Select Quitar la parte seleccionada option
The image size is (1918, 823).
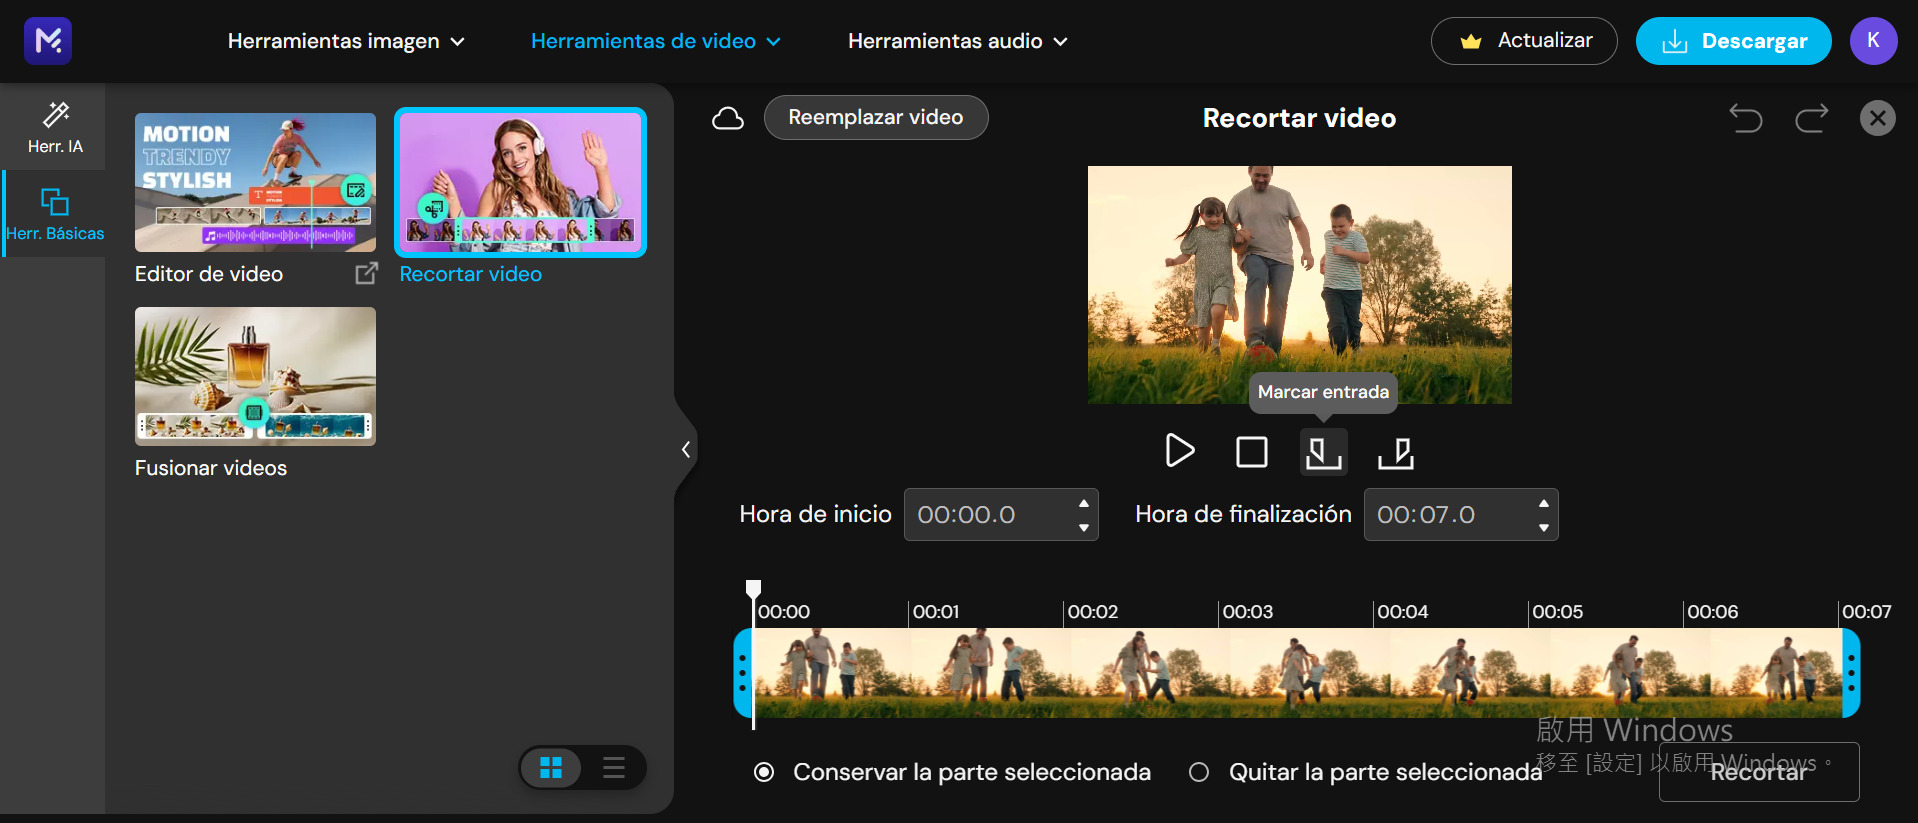coord(1199,772)
